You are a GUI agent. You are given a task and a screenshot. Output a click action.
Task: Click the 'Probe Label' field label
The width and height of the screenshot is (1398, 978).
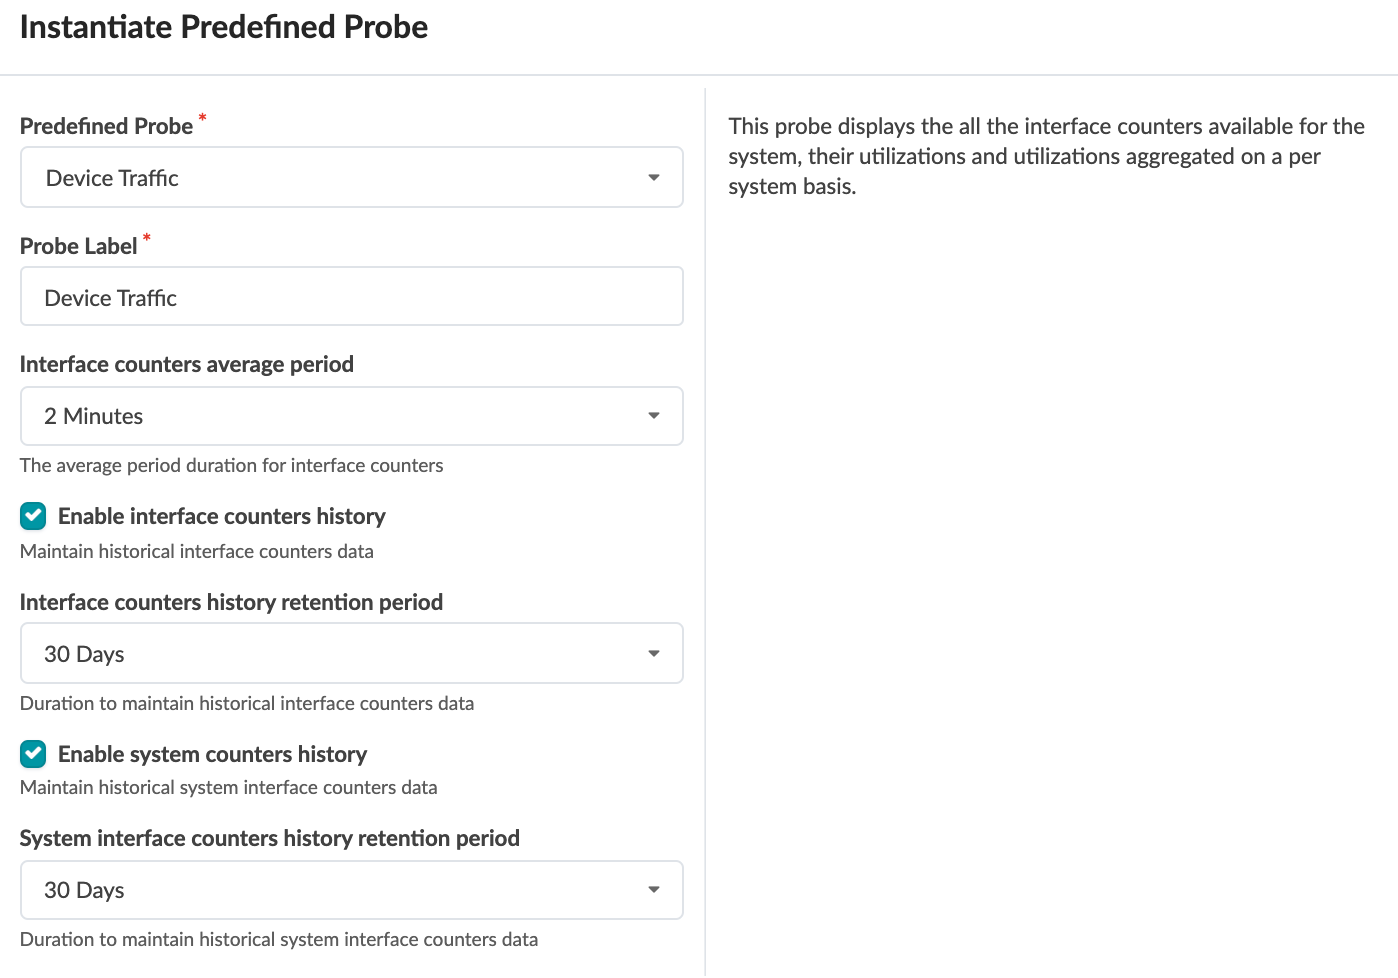[x=78, y=246]
